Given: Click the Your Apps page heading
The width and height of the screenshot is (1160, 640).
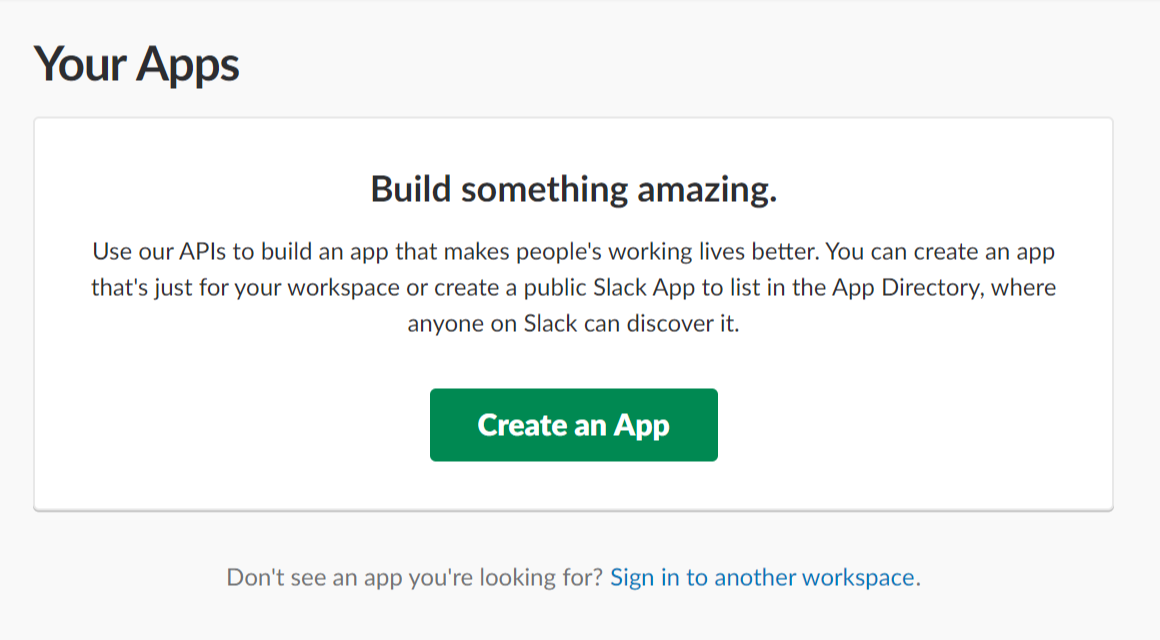Looking at the screenshot, I should [x=137, y=64].
